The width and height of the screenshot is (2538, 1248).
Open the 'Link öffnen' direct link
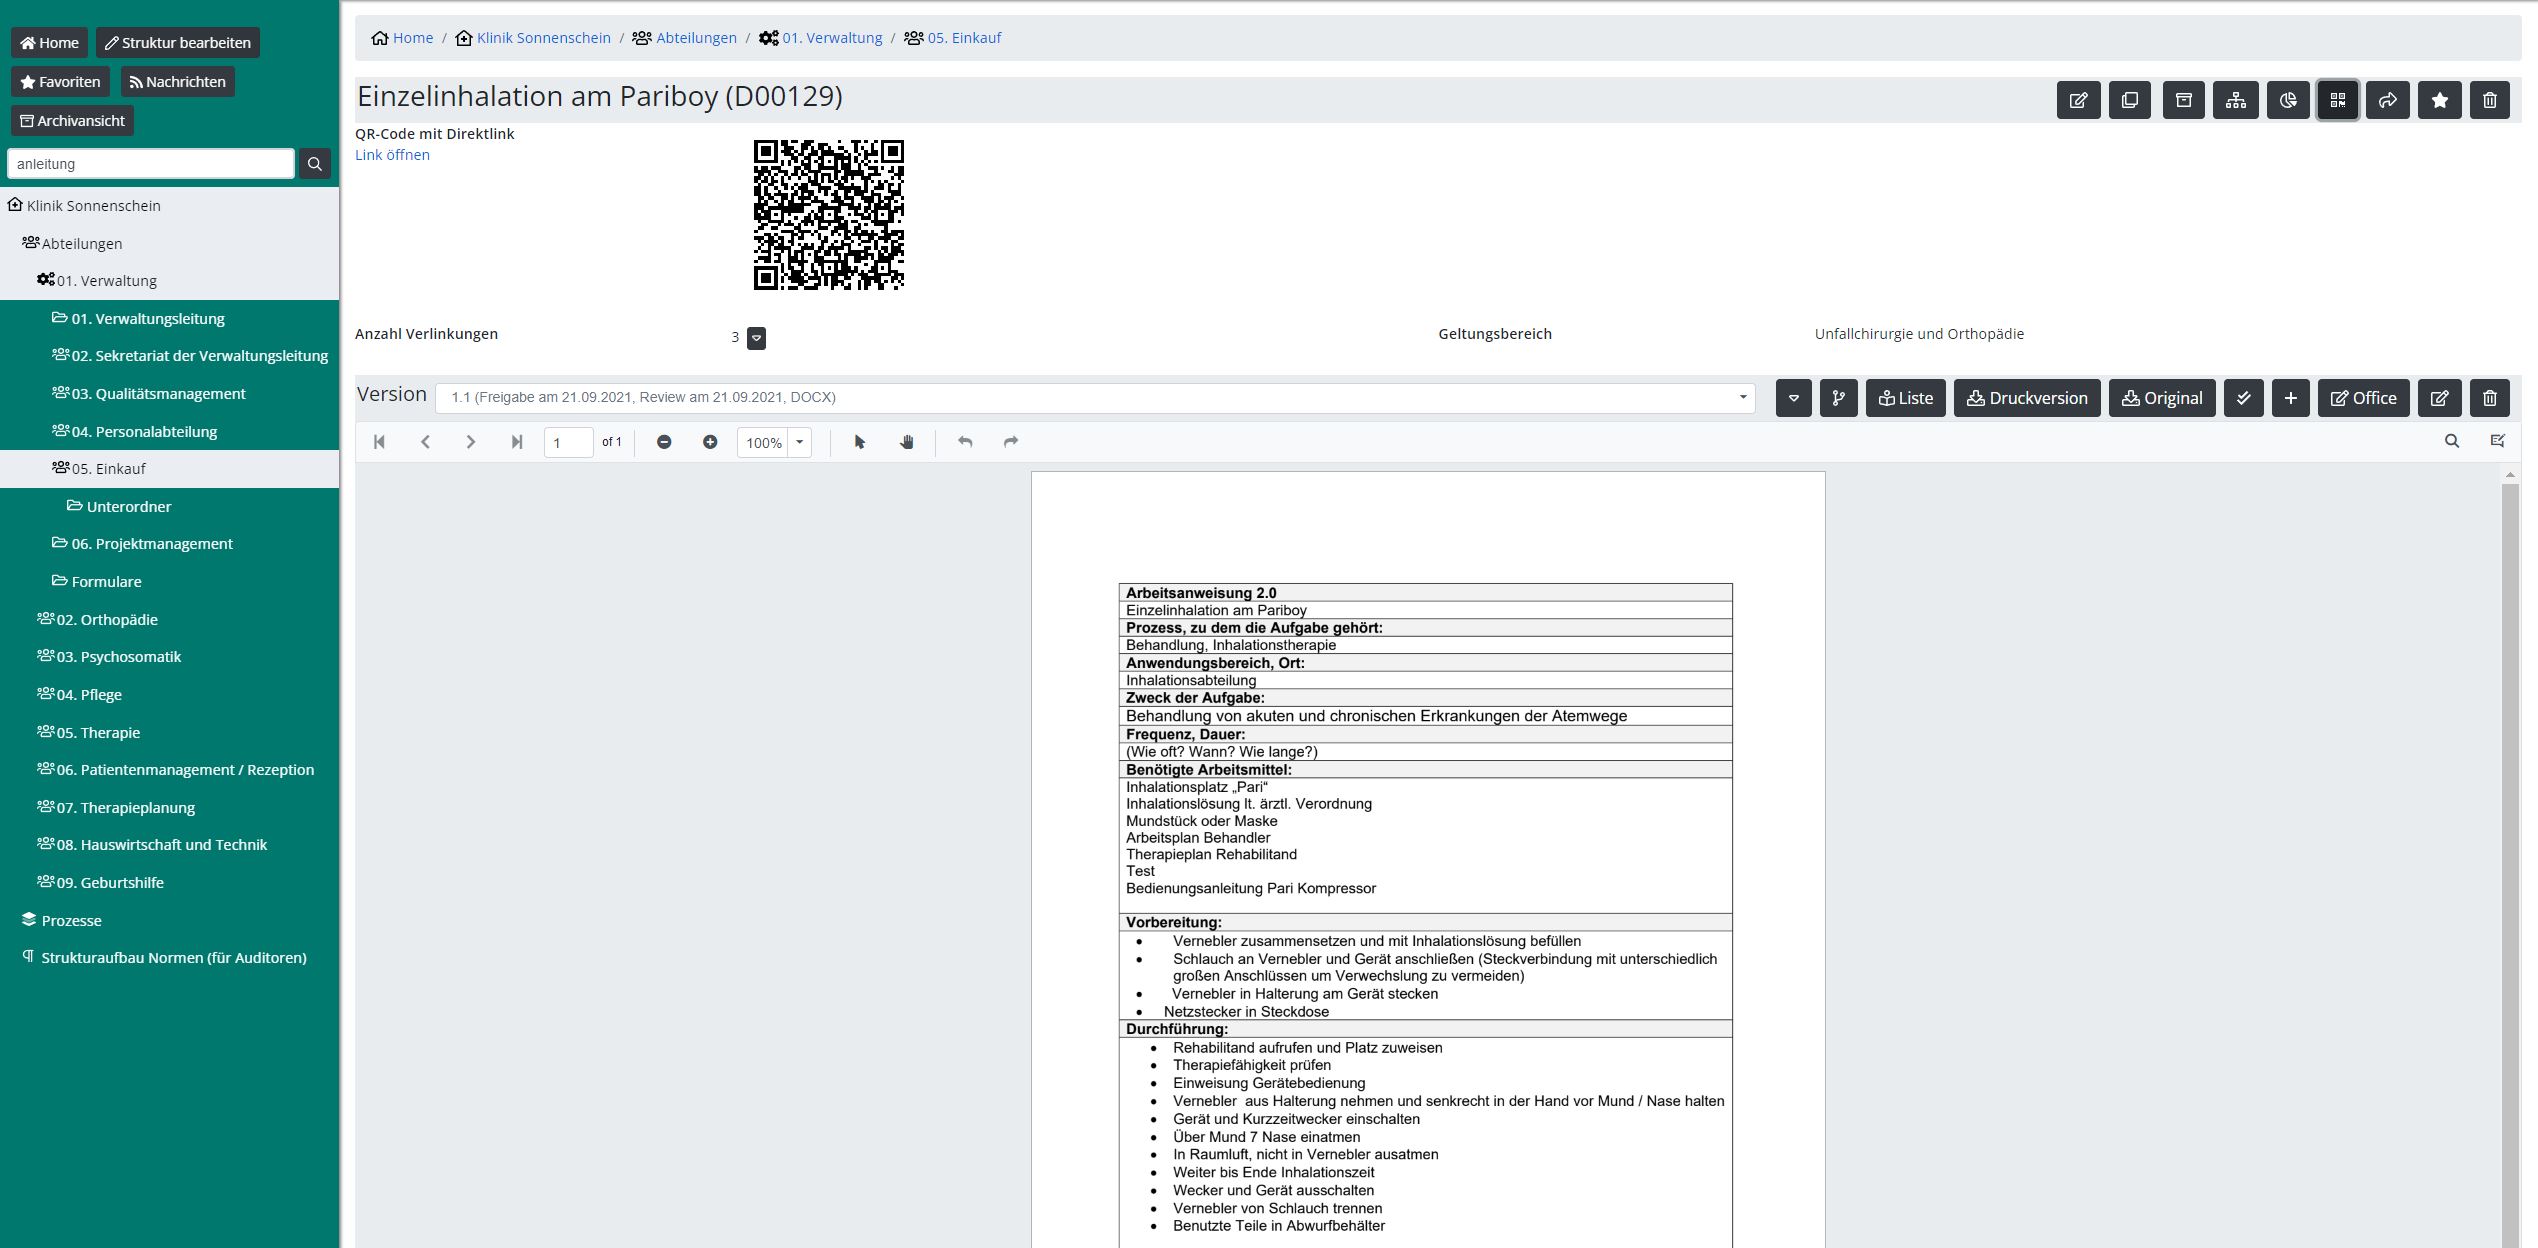pos(392,155)
